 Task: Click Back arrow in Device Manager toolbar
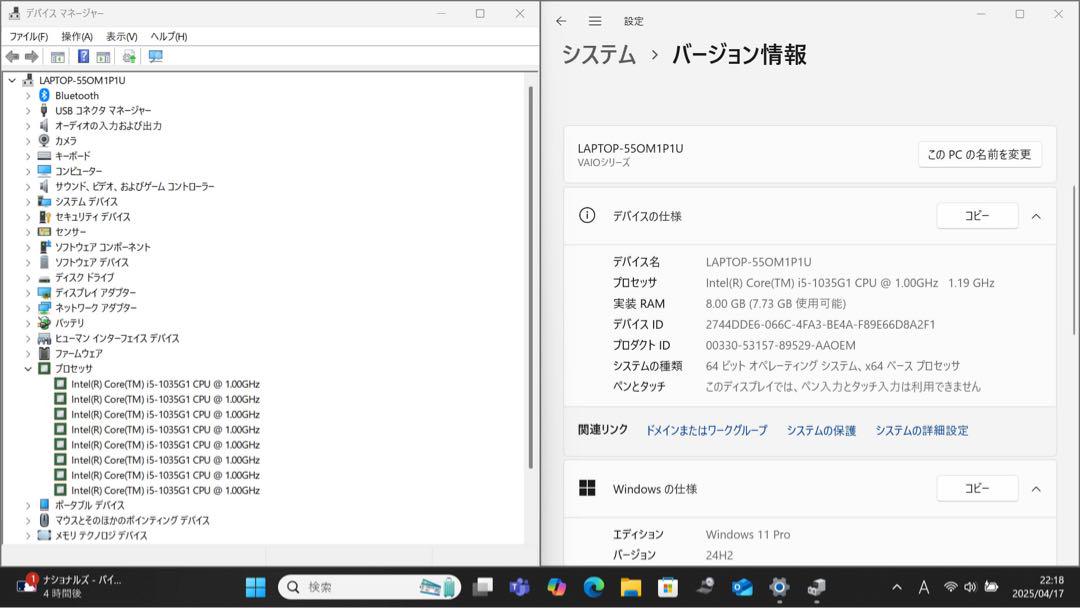click(12, 56)
